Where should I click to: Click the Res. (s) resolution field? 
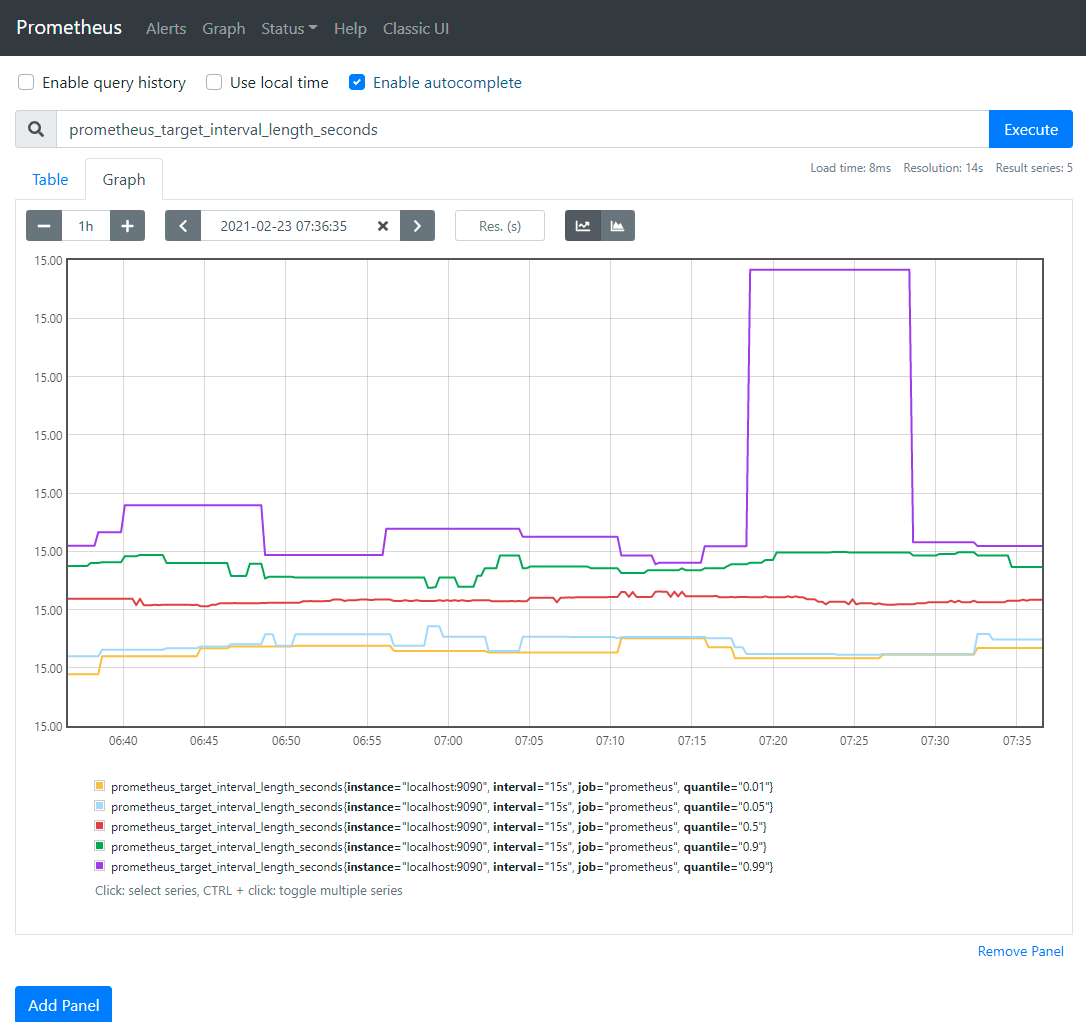[500, 226]
